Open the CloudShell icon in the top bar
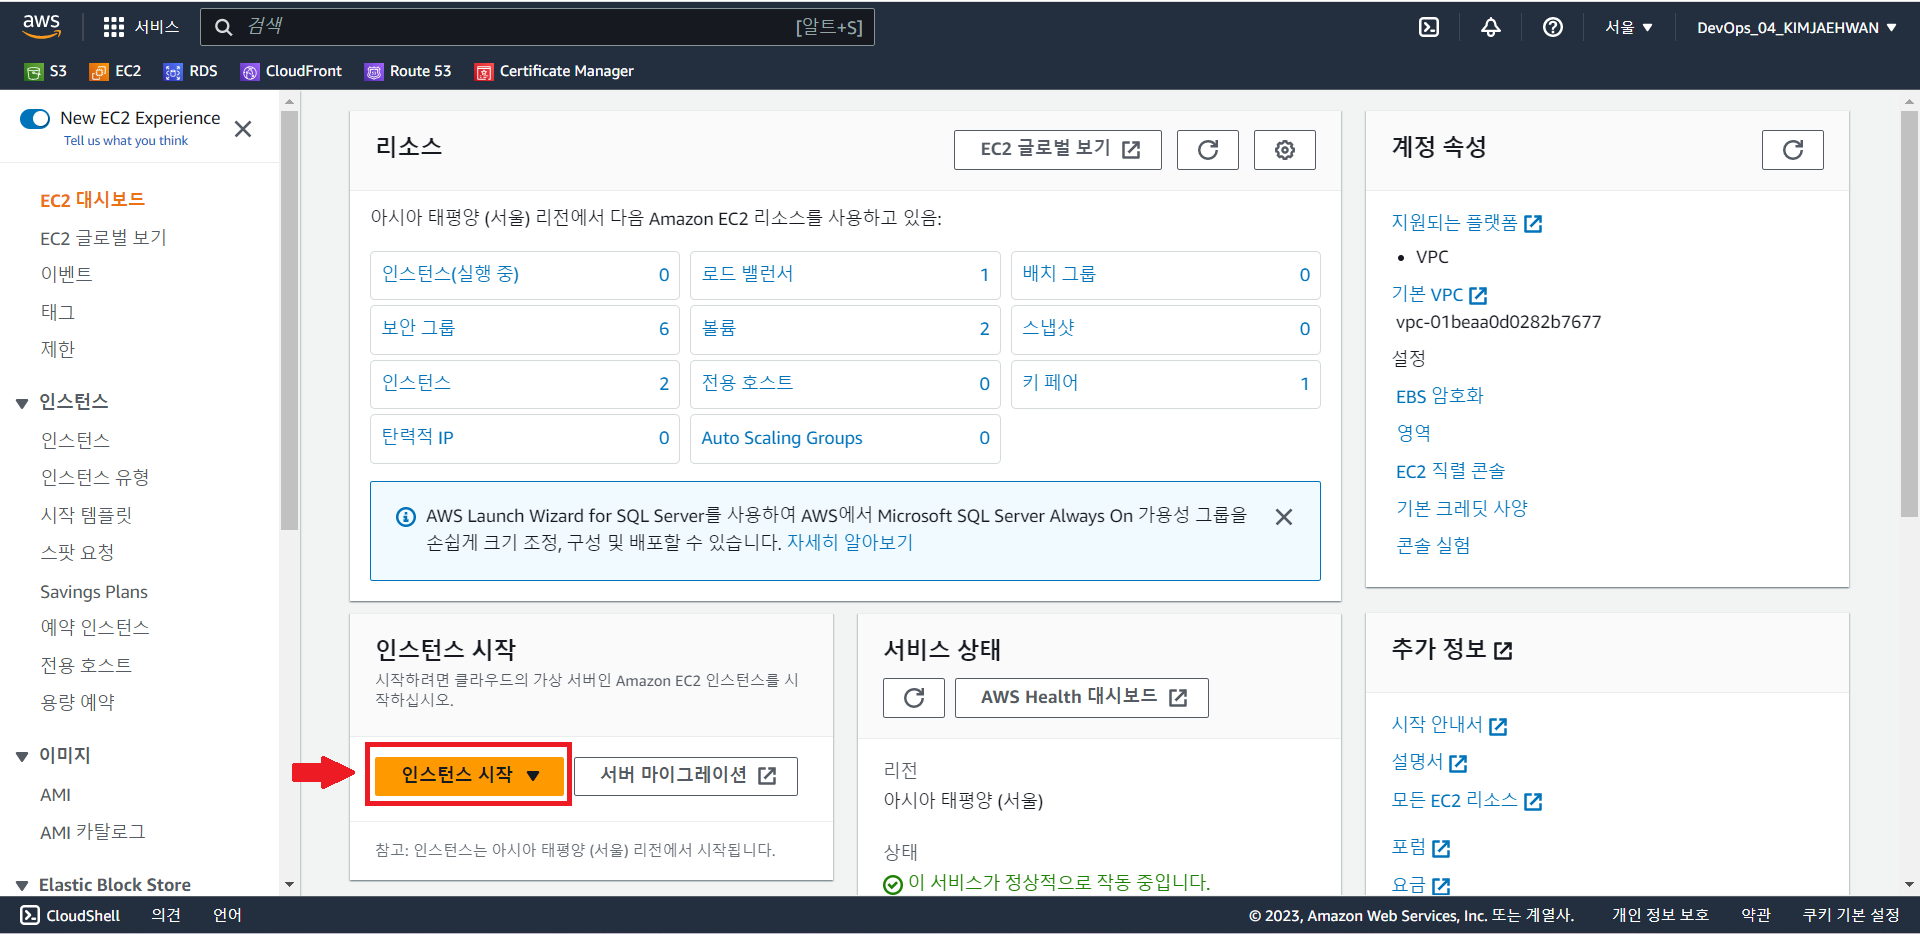The height and width of the screenshot is (934, 1920). click(1429, 27)
